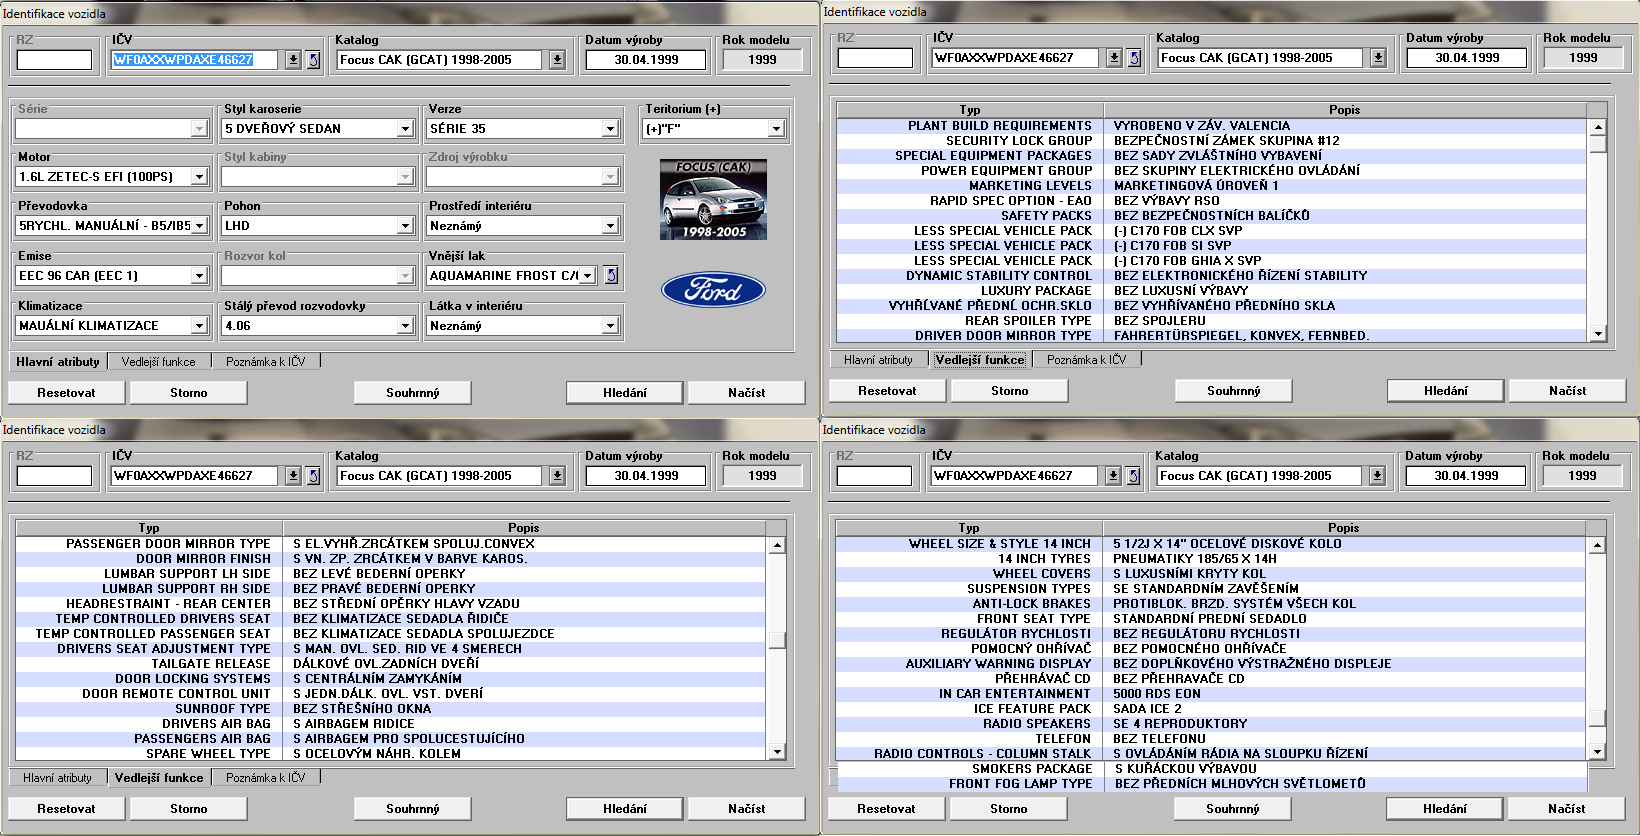Click Katalog down-arrow icon in the Ford logo window
The width and height of the screenshot is (1640, 836).
pos(557,60)
